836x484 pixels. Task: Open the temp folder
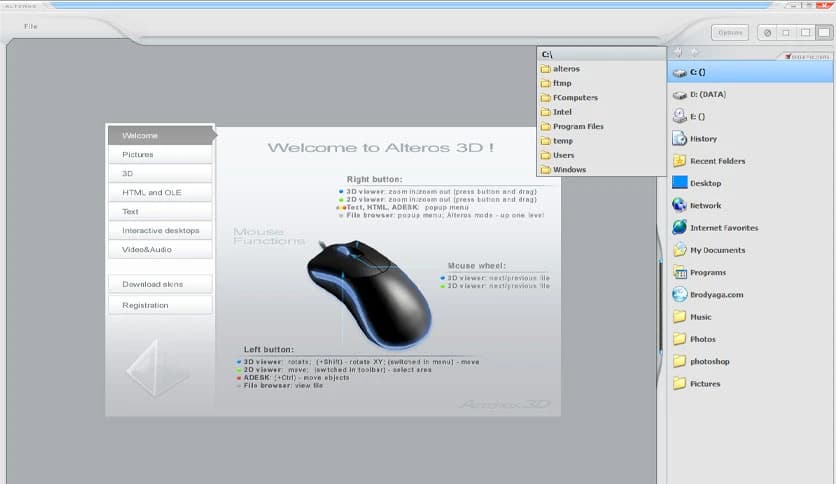[x=557, y=141]
